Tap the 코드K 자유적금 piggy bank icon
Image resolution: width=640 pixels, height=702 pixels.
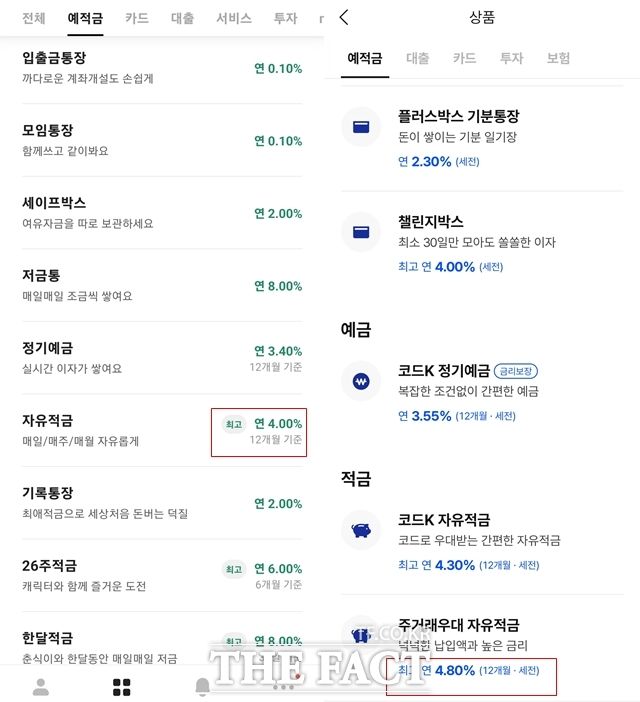click(359, 531)
